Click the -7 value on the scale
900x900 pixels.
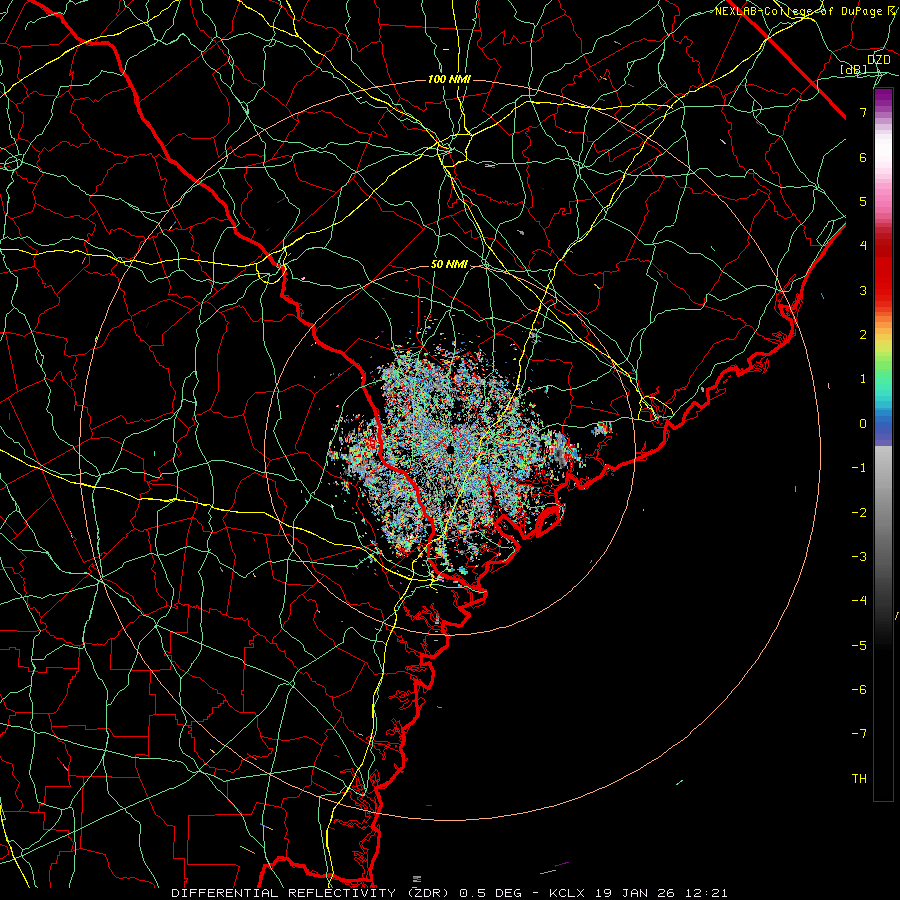pos(859,734)
